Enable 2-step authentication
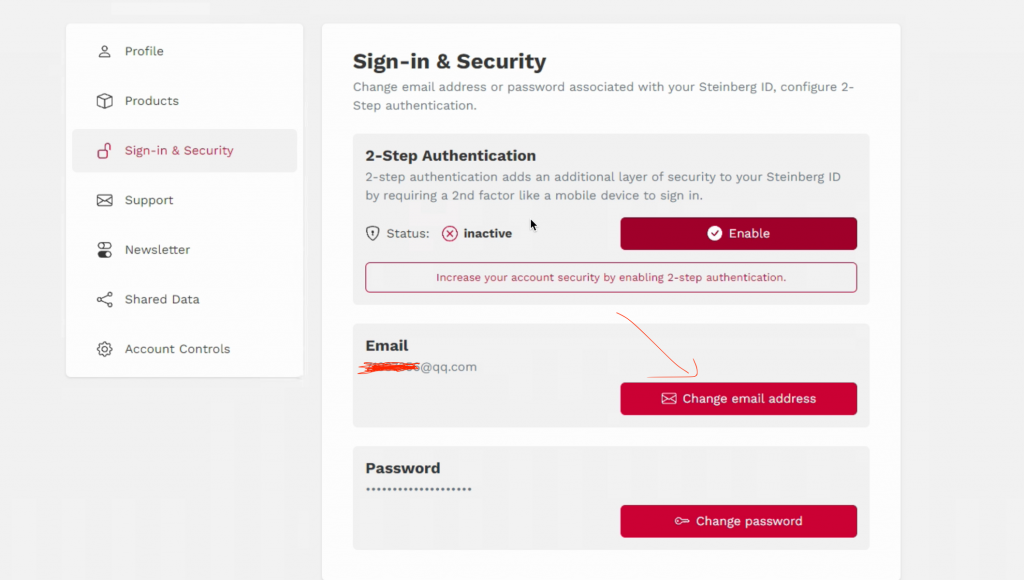 click(739, 233)
